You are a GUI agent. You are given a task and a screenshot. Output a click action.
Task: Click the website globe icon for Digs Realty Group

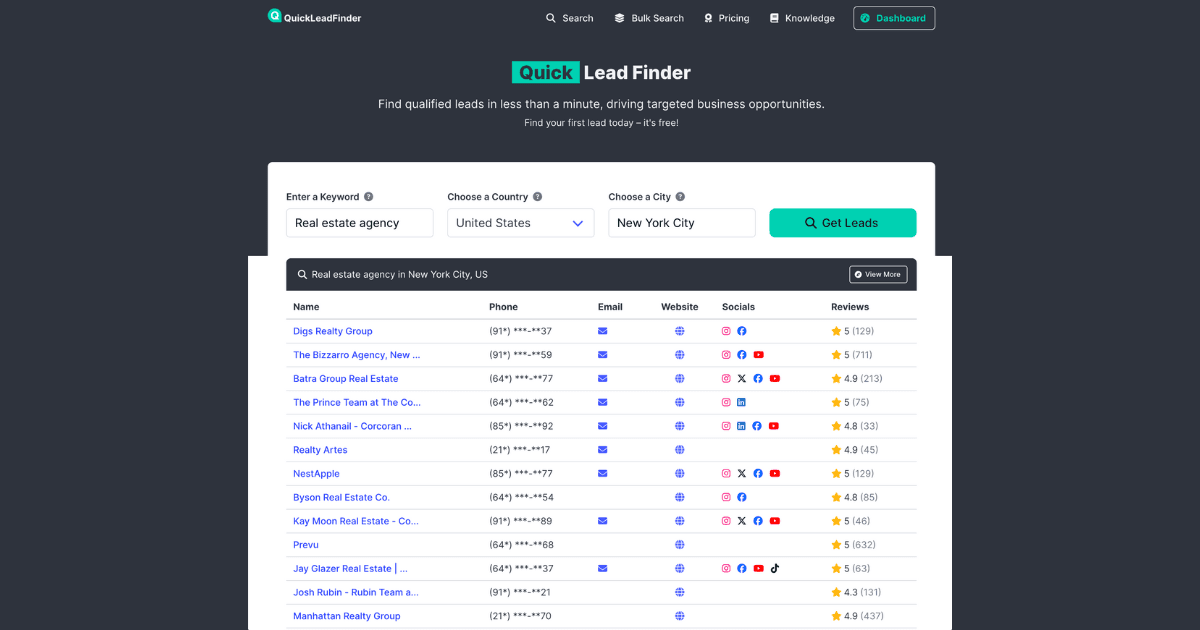[x=680, y=331]
